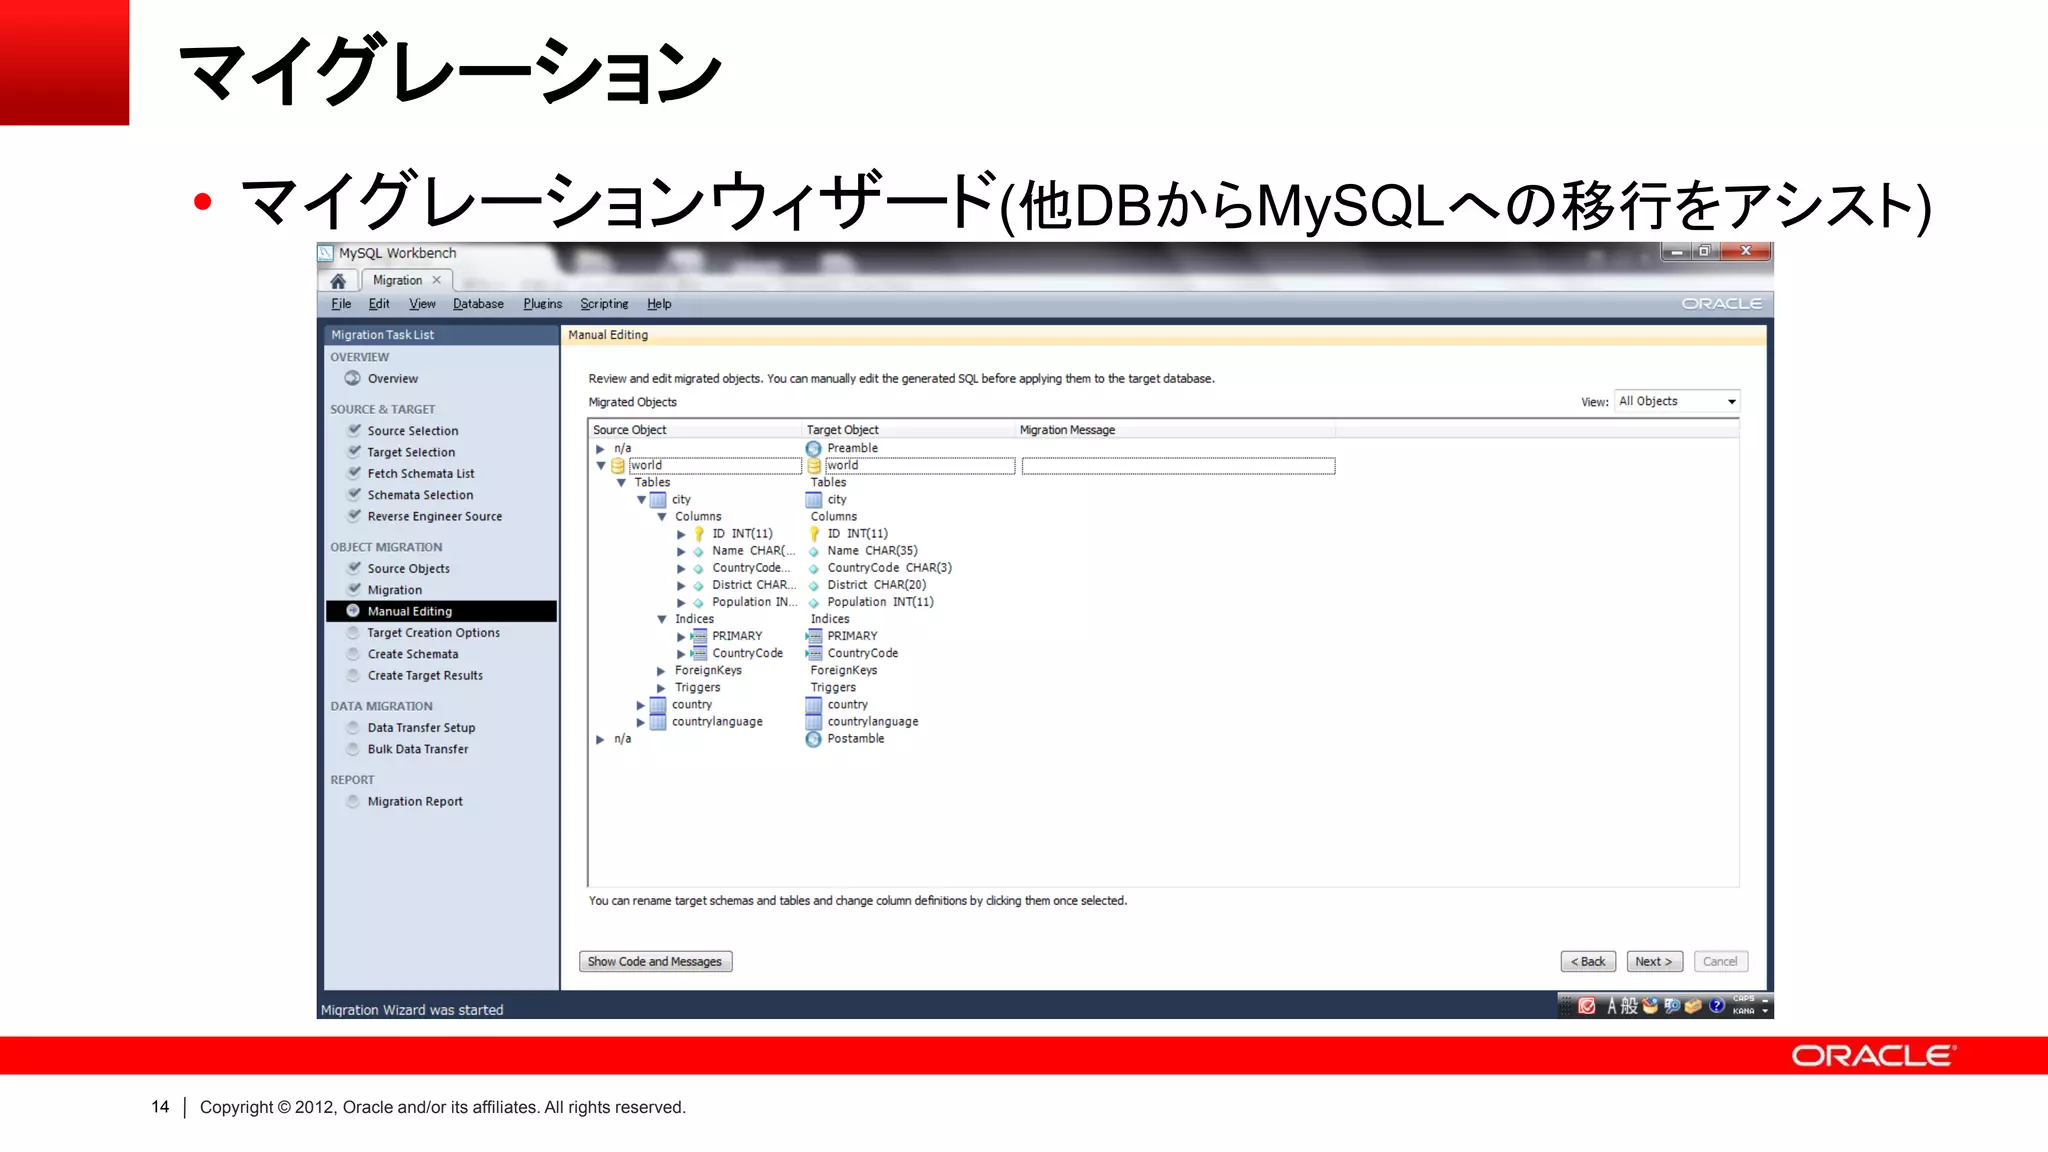Click Target Selection checkmark step

(x=401, y=452)
